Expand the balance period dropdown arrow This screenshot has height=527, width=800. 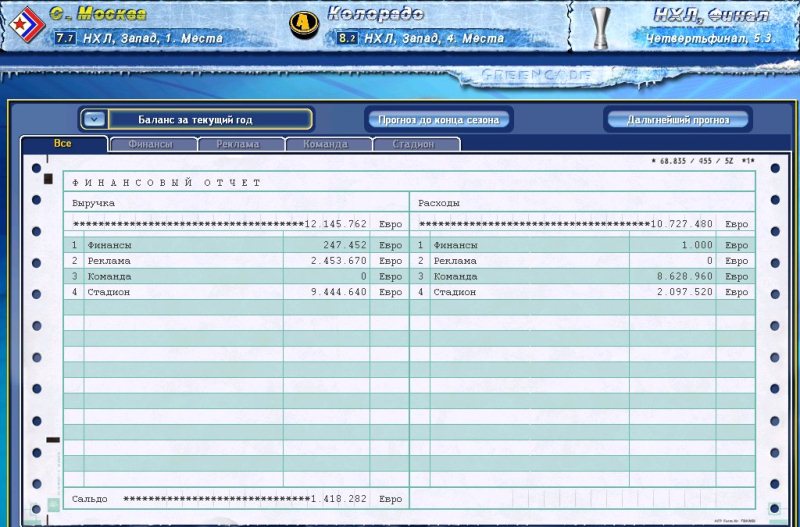[x=94, y=119]
